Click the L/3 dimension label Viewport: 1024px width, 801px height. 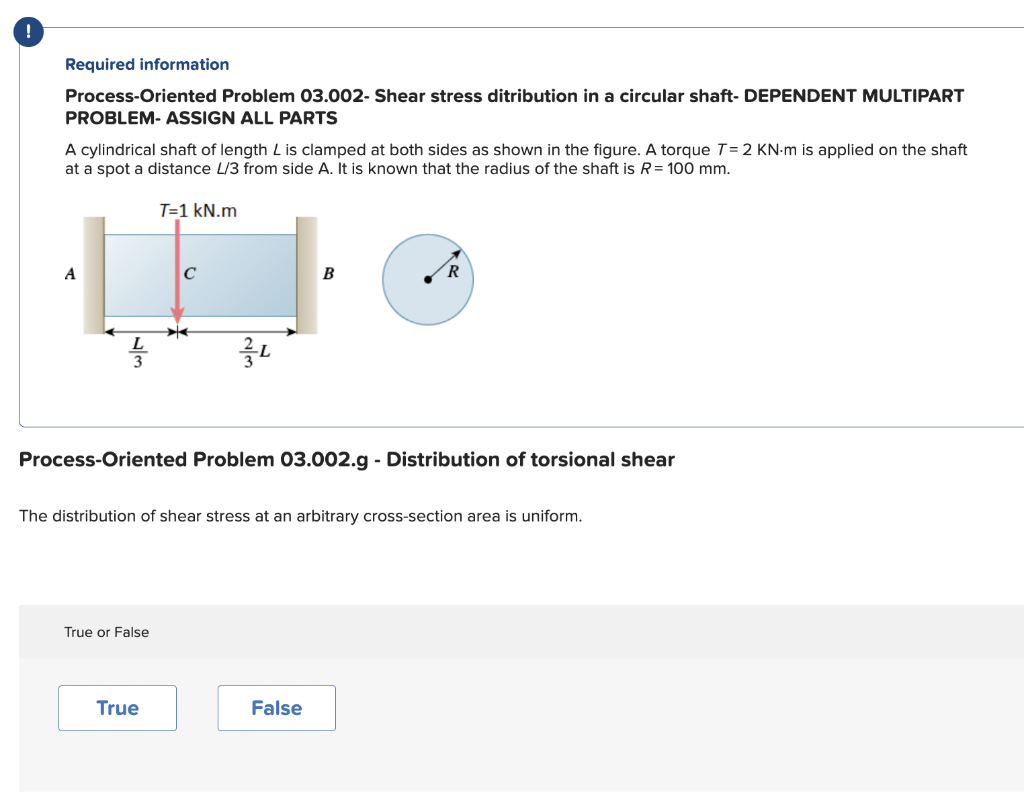(x=136, y=348)
